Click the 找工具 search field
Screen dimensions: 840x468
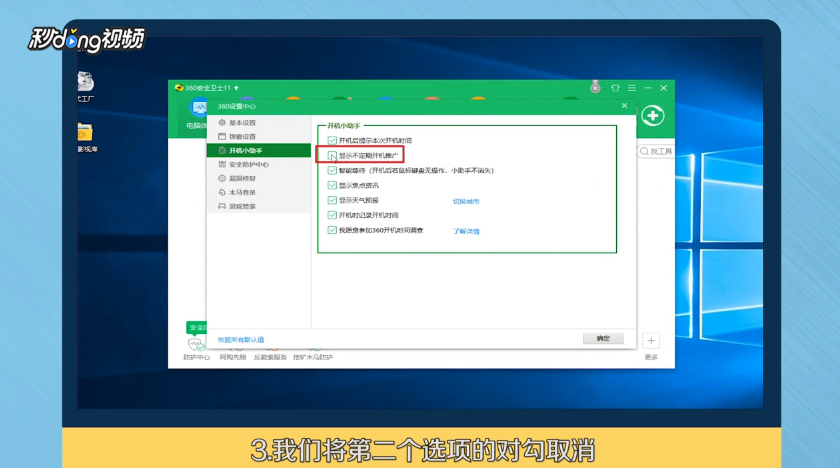(x=656, y=152)
